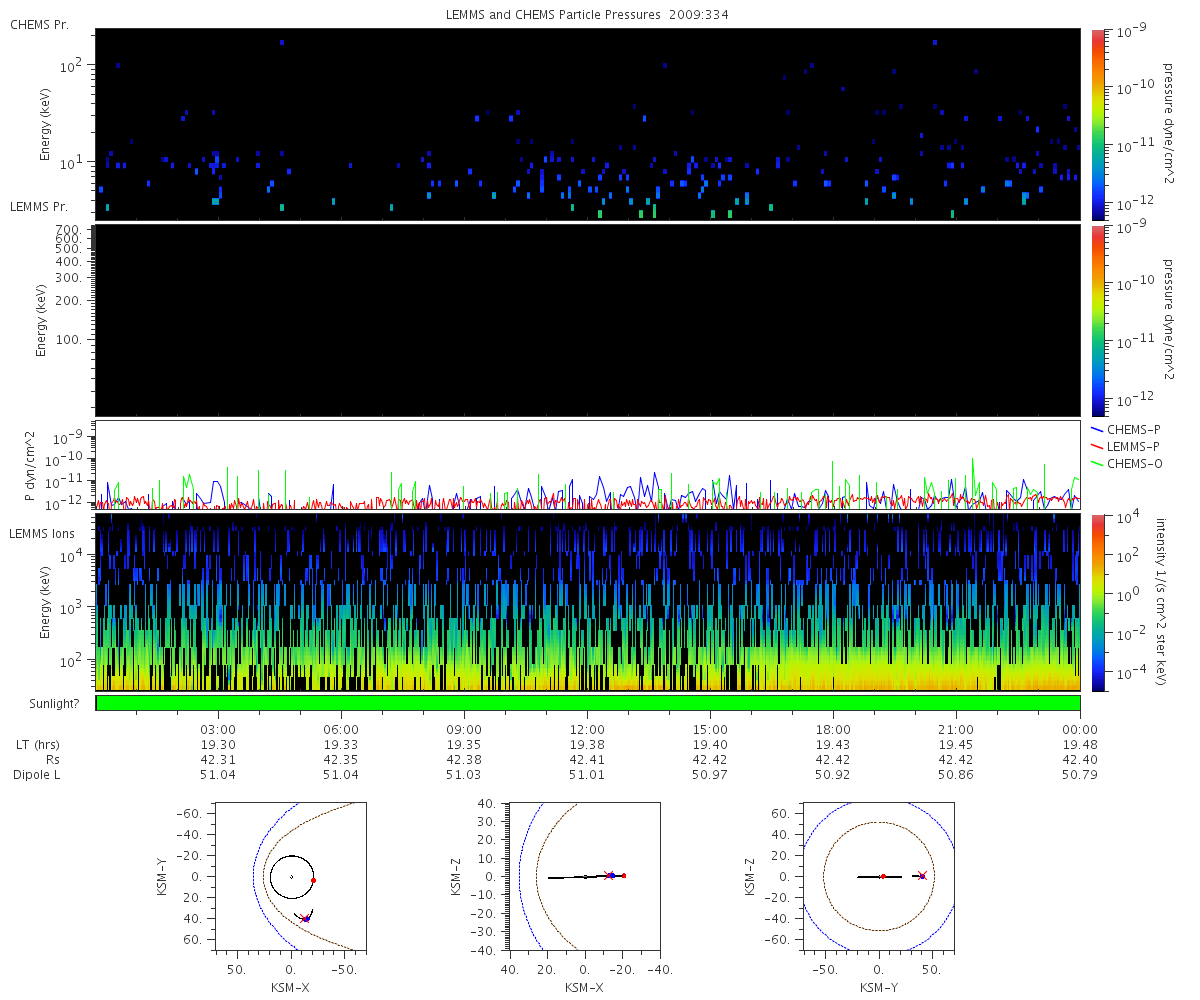Click the CHEMS Pr. panel label
Image resolution: width=1200 pixels, height=1000 pixels.
coord(39,23)
